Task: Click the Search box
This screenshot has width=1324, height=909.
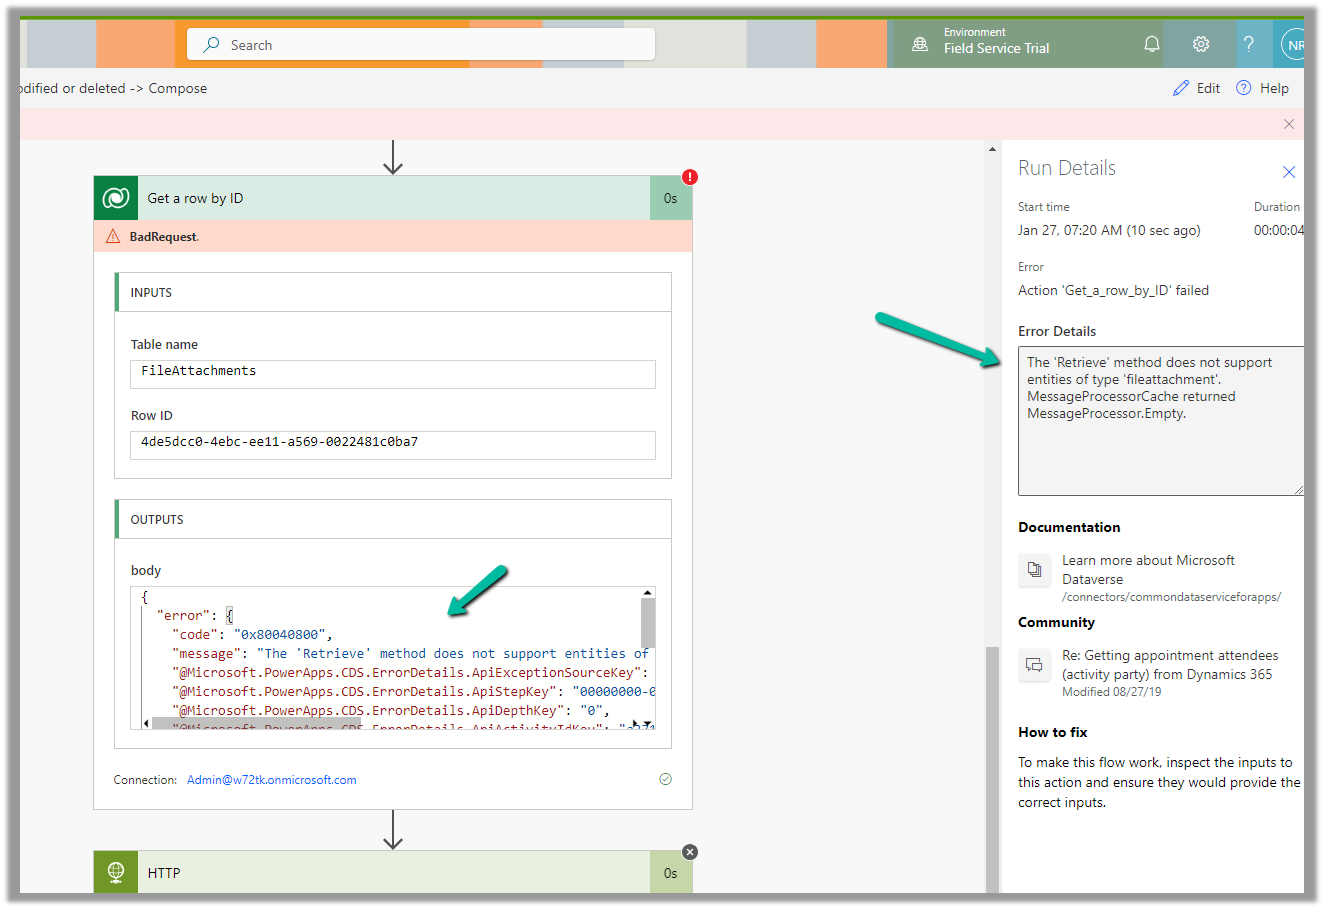Action: tap(420, 45)
